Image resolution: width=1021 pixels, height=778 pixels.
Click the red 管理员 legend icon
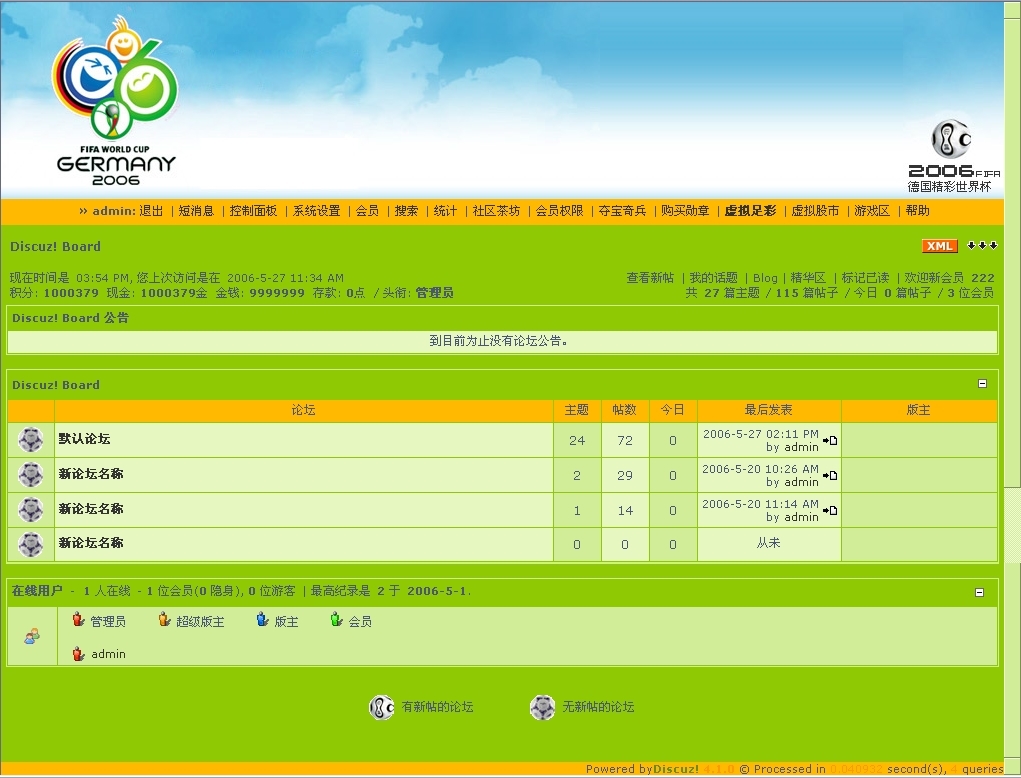[79, 620]
